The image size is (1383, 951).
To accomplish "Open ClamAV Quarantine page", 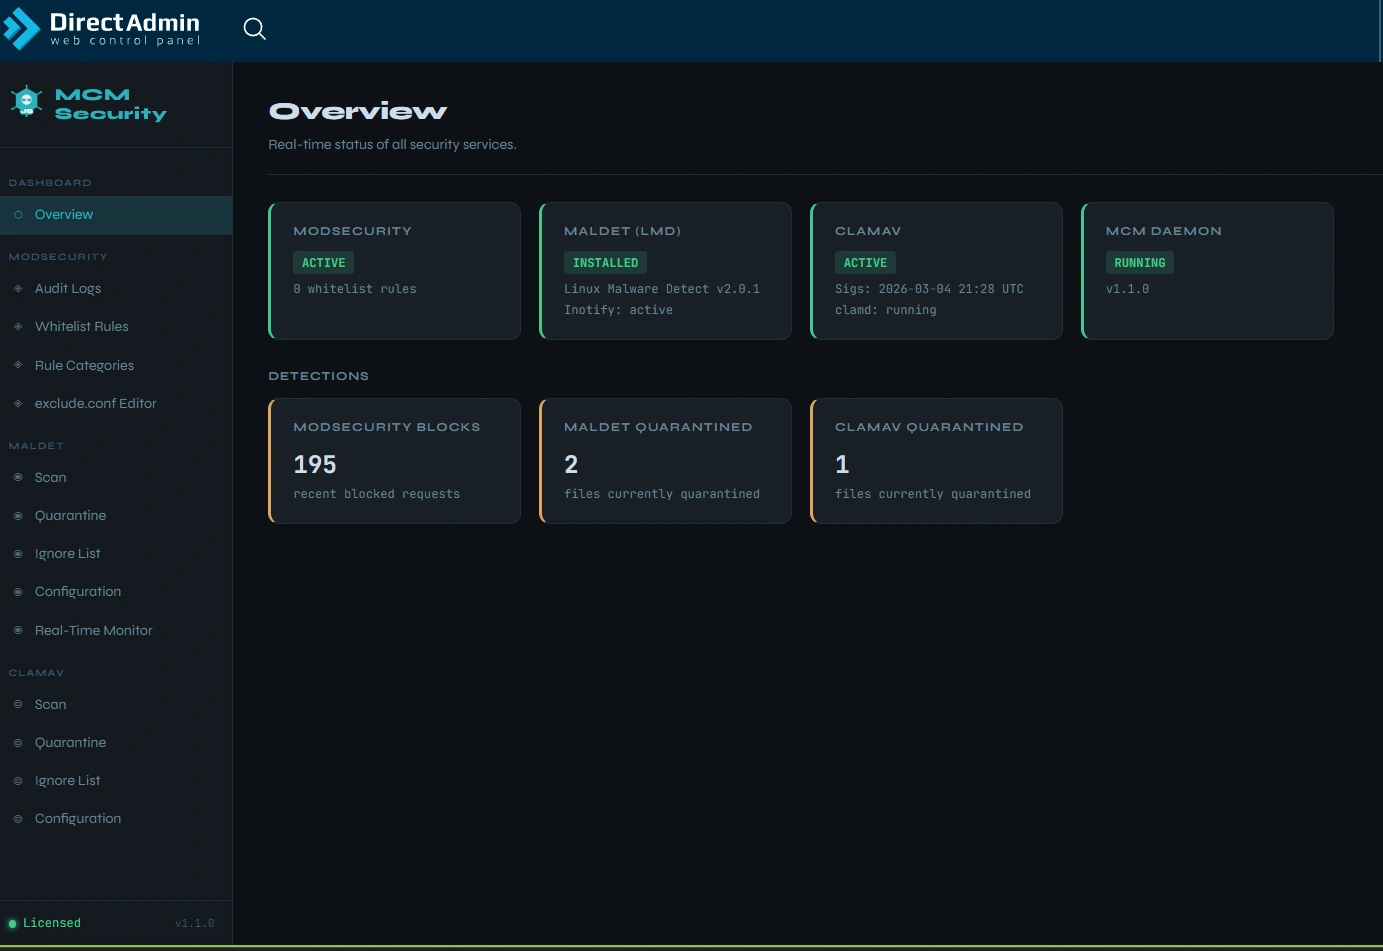I will coord(116,743).
